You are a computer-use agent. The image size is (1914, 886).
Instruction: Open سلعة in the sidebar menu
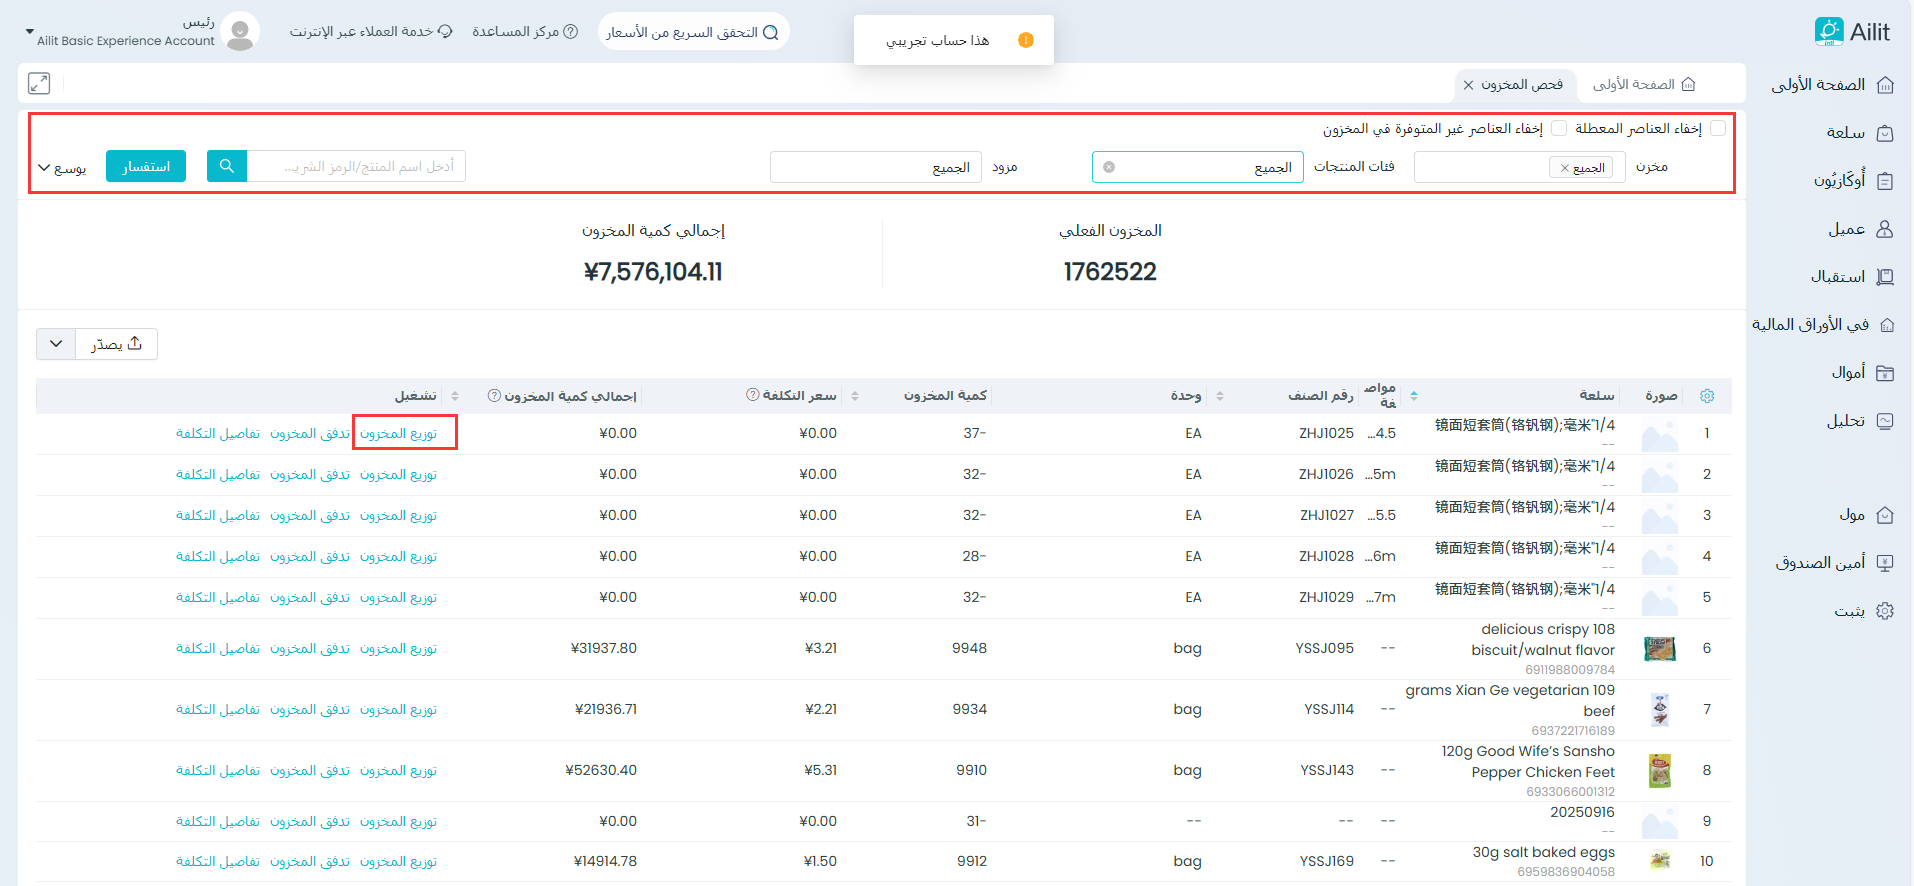pos(1845,133)
